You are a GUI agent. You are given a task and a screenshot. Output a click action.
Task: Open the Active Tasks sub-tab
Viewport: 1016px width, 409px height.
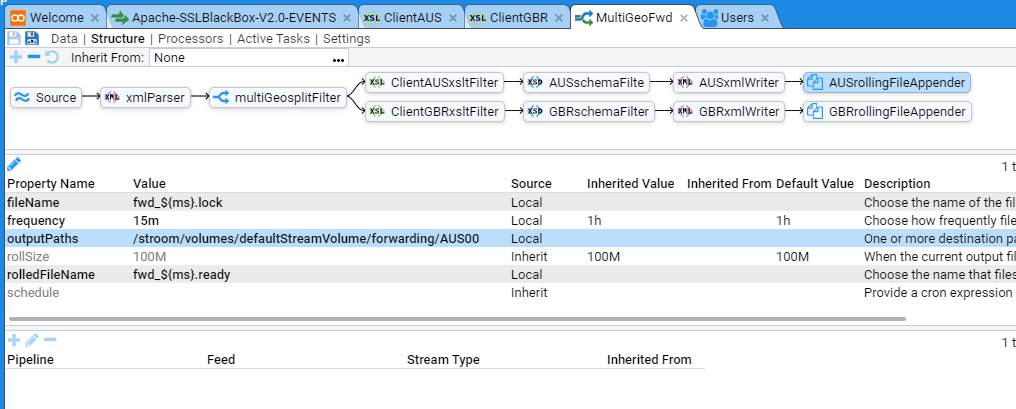274,38
